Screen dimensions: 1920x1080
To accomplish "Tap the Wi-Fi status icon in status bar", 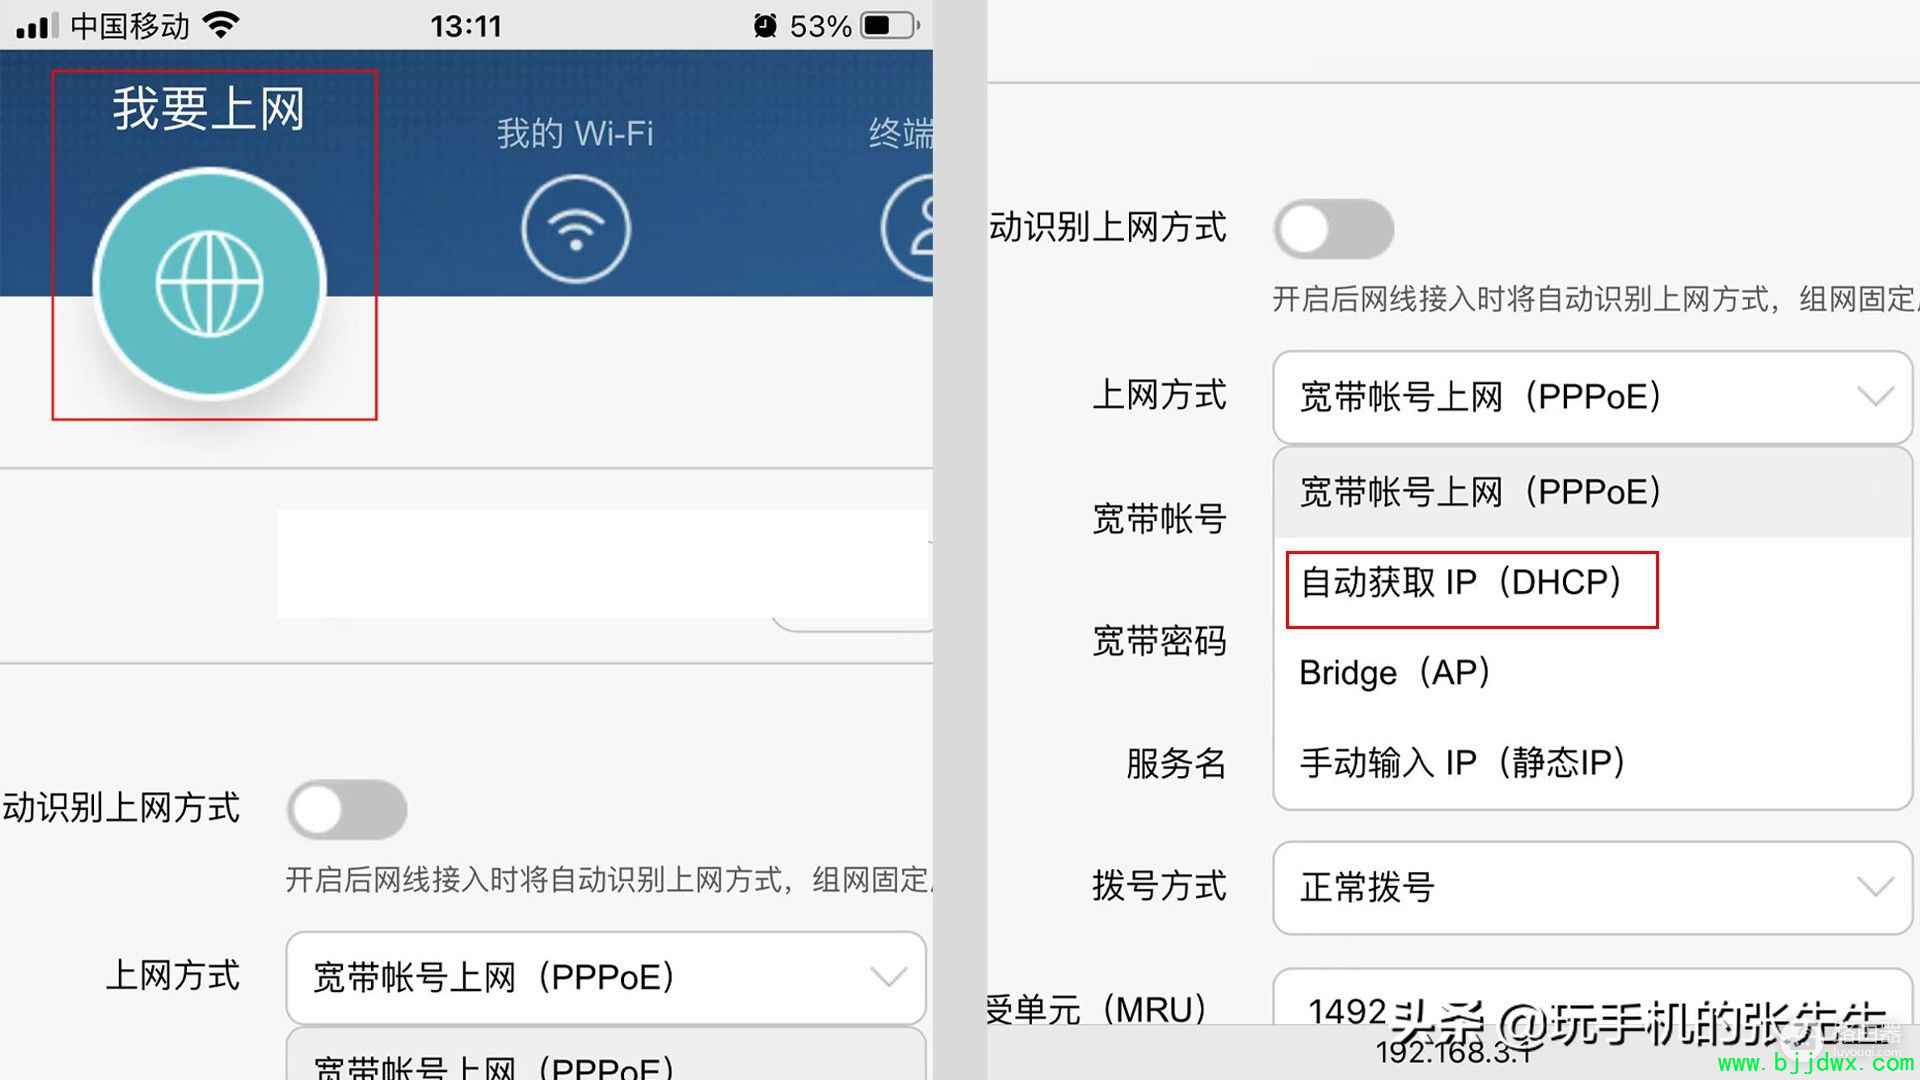I will 221,25.
